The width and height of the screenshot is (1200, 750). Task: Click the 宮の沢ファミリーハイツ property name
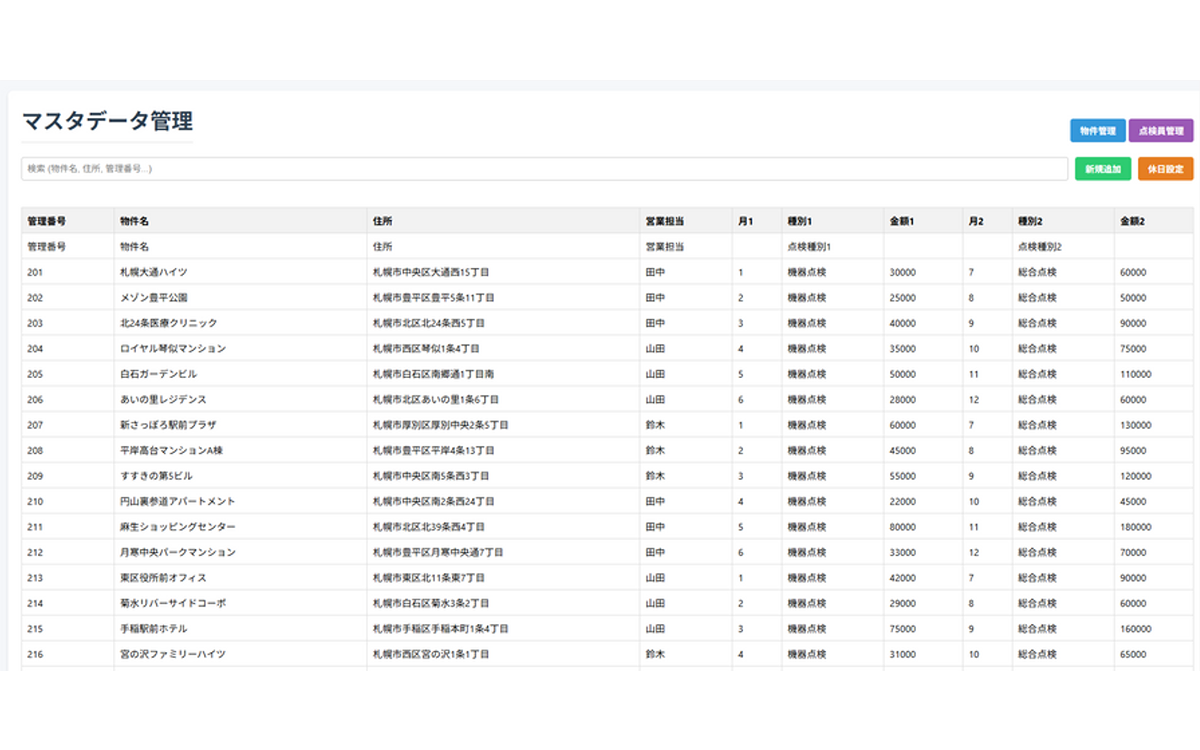[x=172, y=654]
